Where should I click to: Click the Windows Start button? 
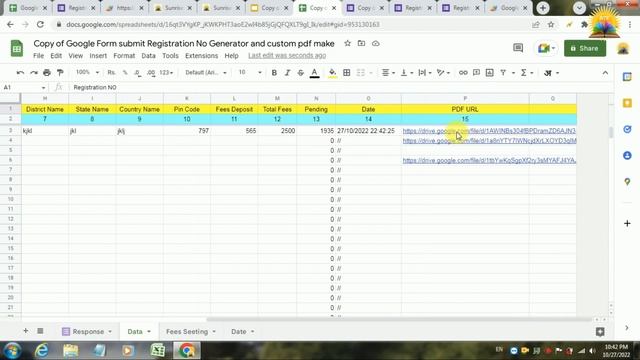(x=12, y=351)
